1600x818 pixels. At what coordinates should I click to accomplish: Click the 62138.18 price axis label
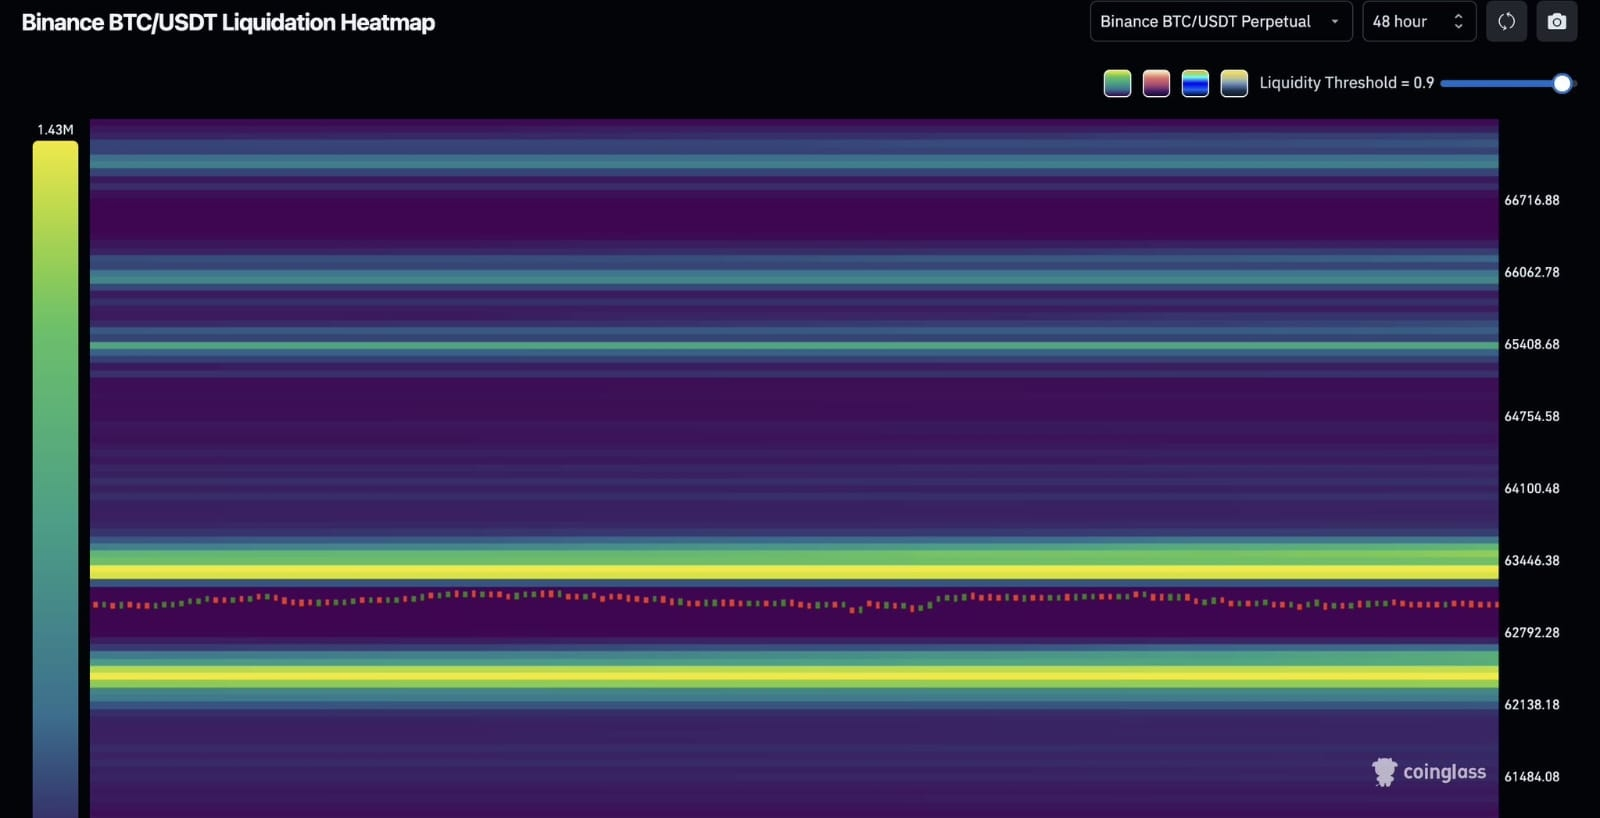point(1531,704)
